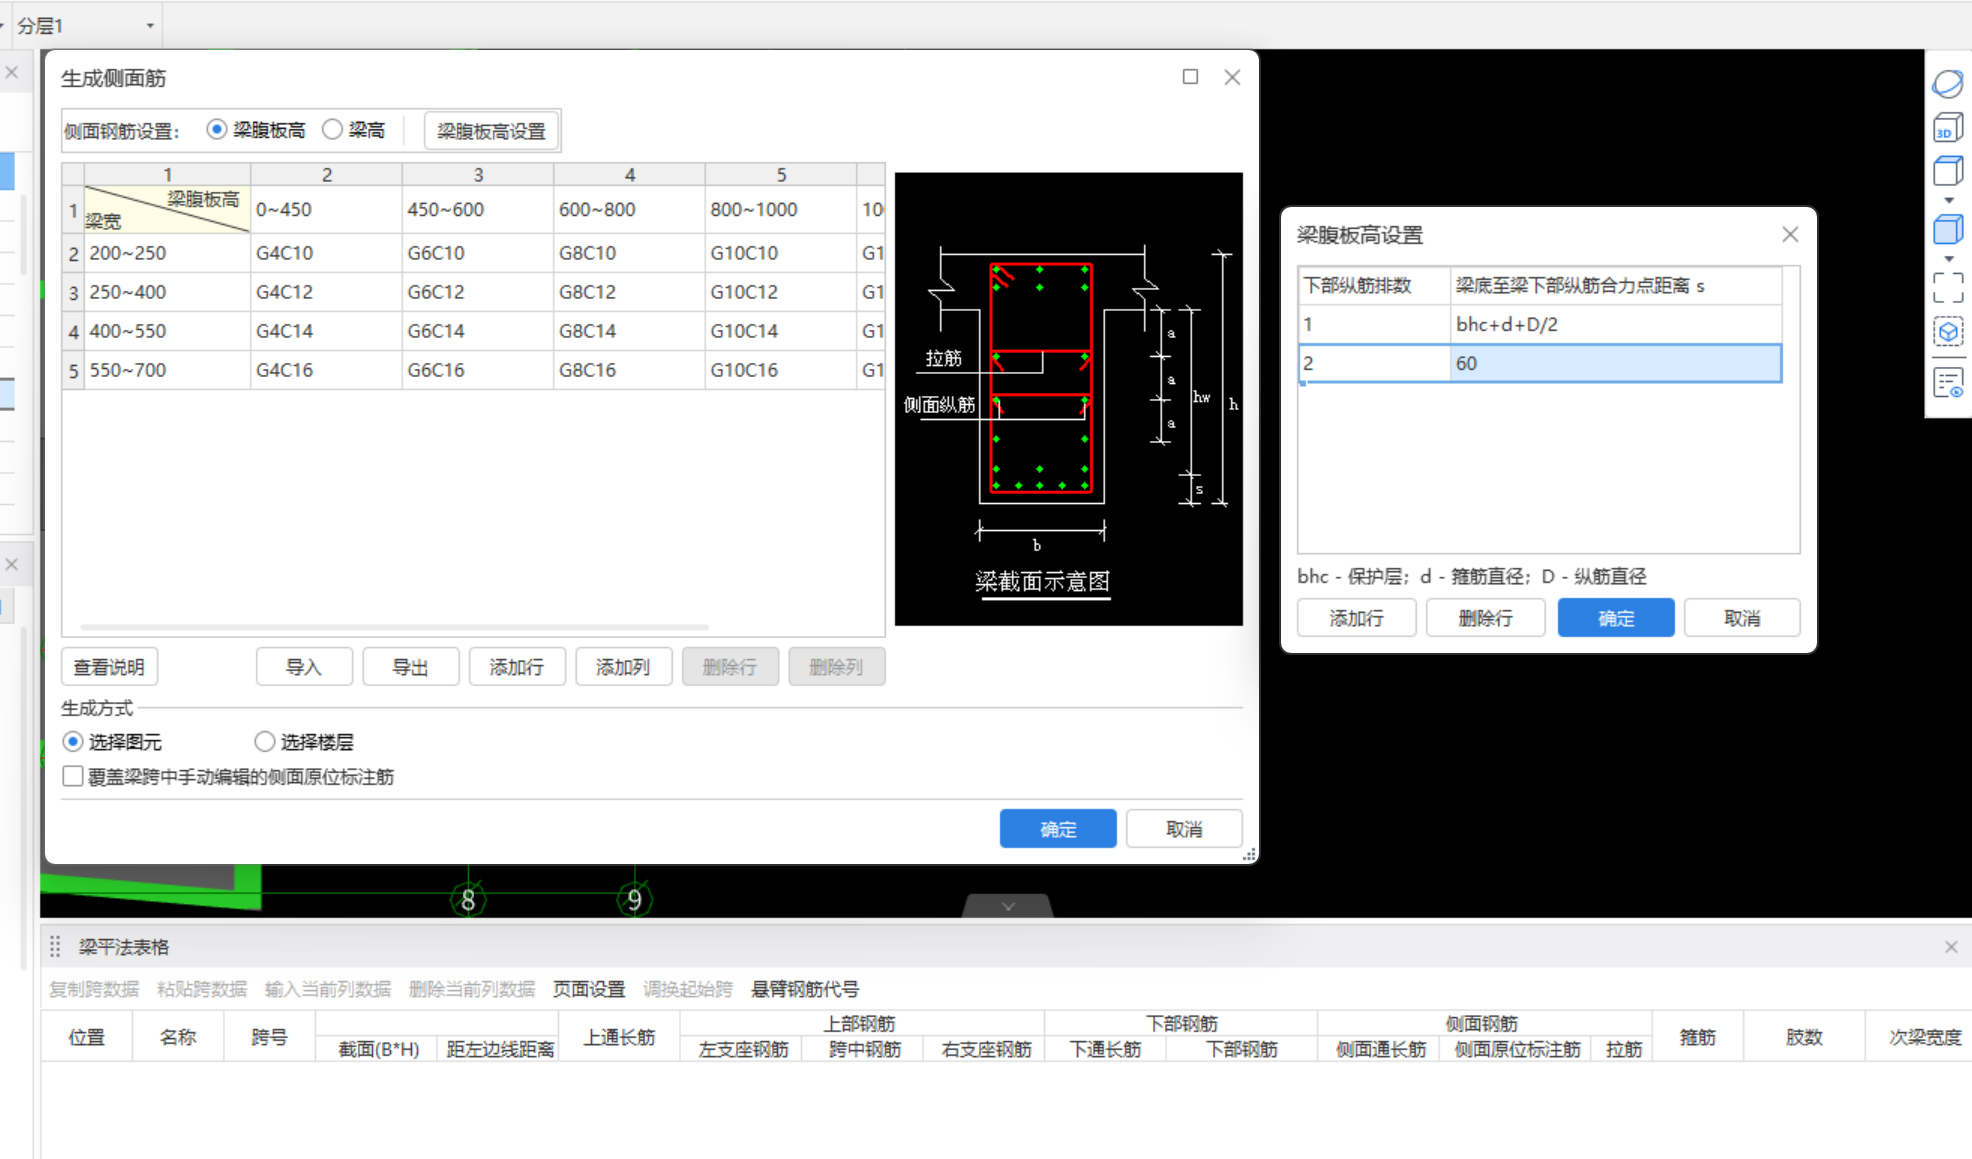Image resolution: width=1972 pixels, height=1159 pixels.
Task: Click 添加行 in 生成侧面筋 dialog
Action: pyautogui.click(x=517, y=667)
